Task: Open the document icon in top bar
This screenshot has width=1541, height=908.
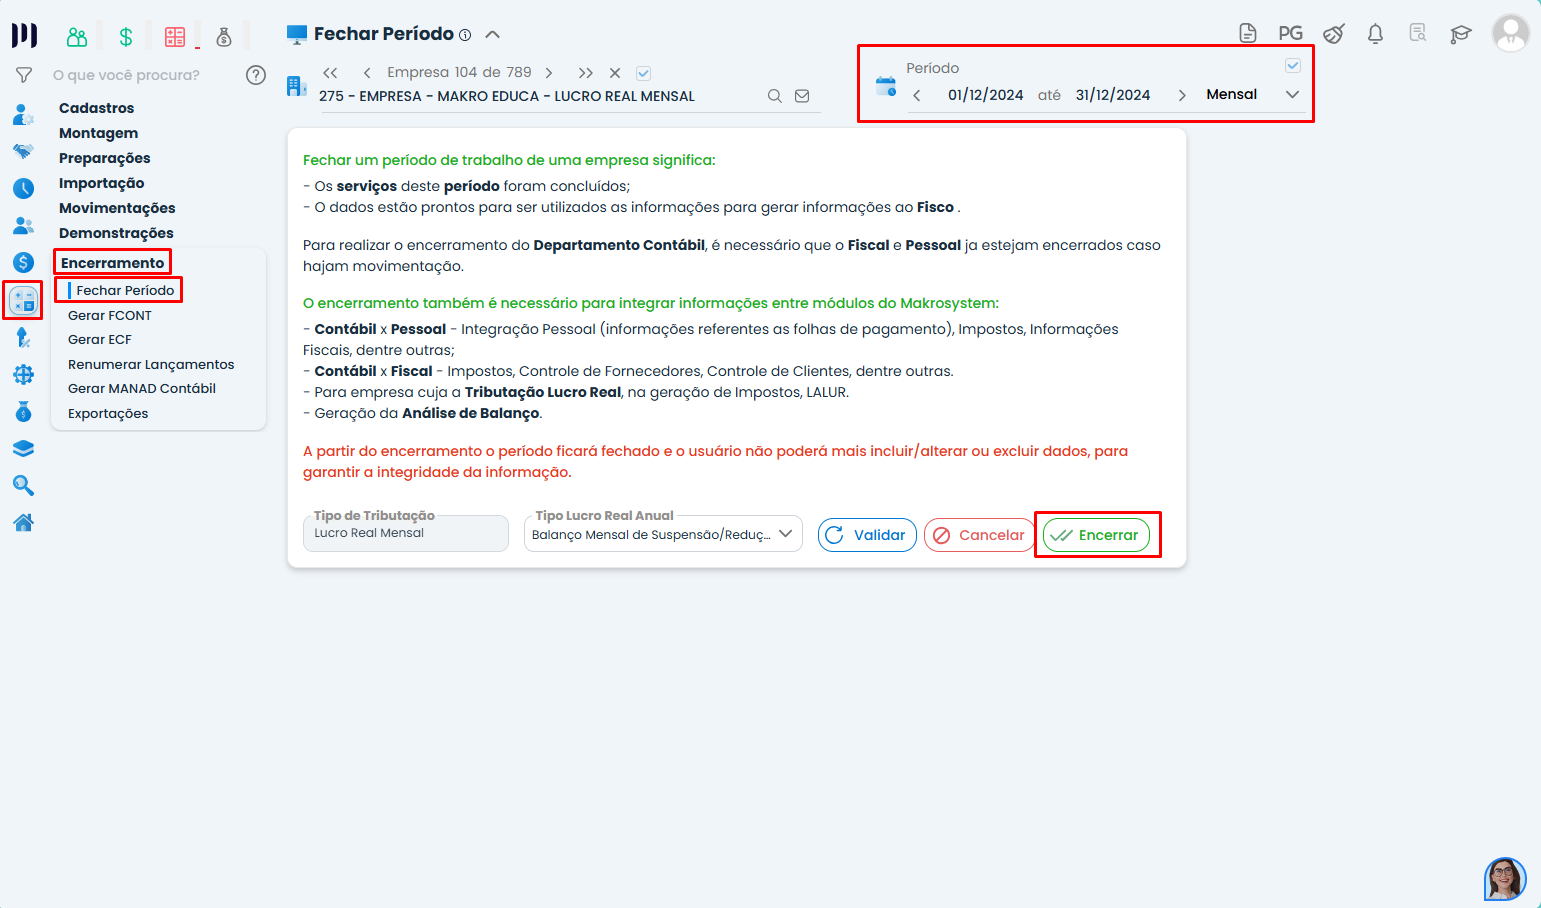Action: 1248,33
